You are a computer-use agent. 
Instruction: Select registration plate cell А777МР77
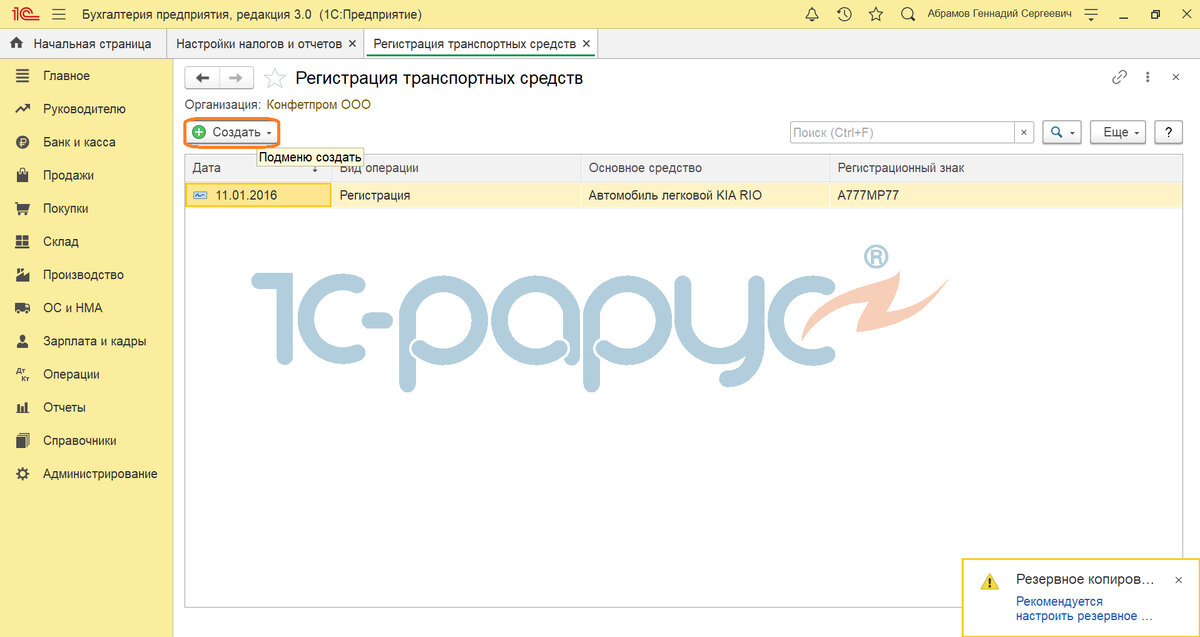point(1006,195)
